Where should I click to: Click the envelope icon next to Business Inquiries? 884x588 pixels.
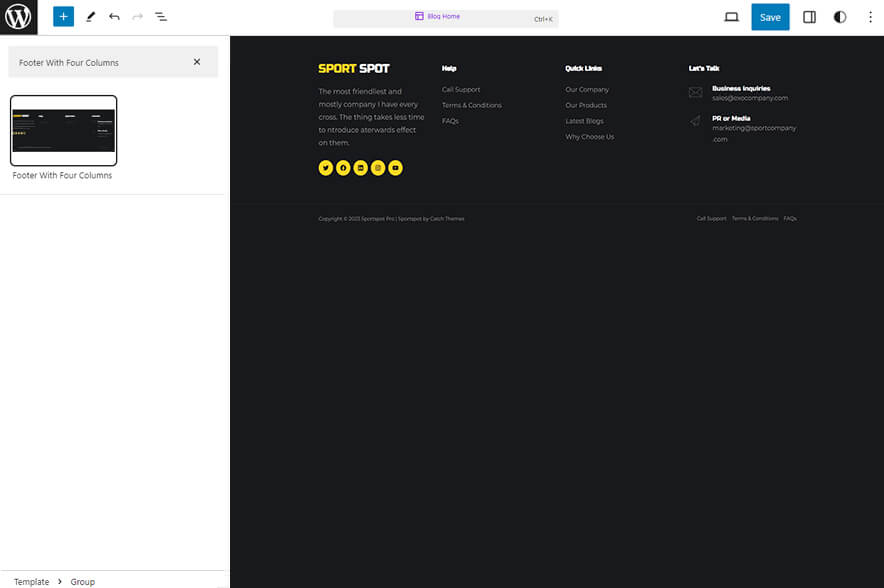(695, 92)
